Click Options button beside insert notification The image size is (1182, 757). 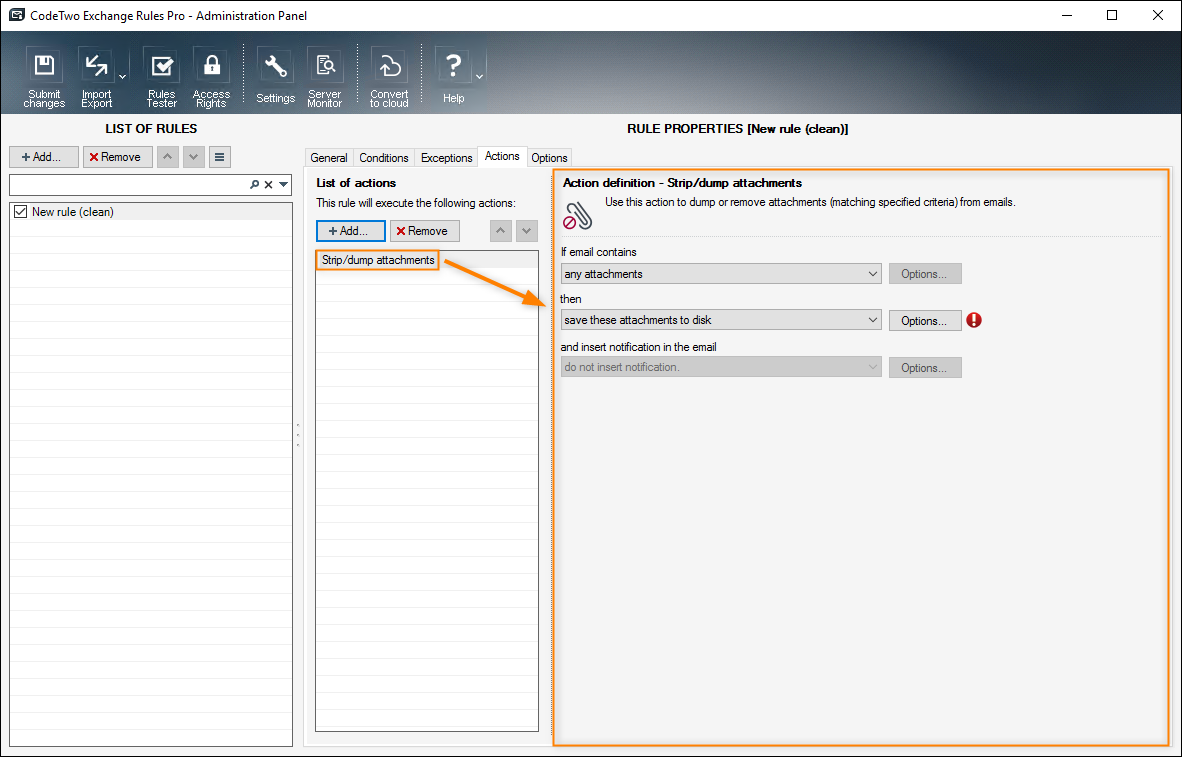[x=925, y=368]
